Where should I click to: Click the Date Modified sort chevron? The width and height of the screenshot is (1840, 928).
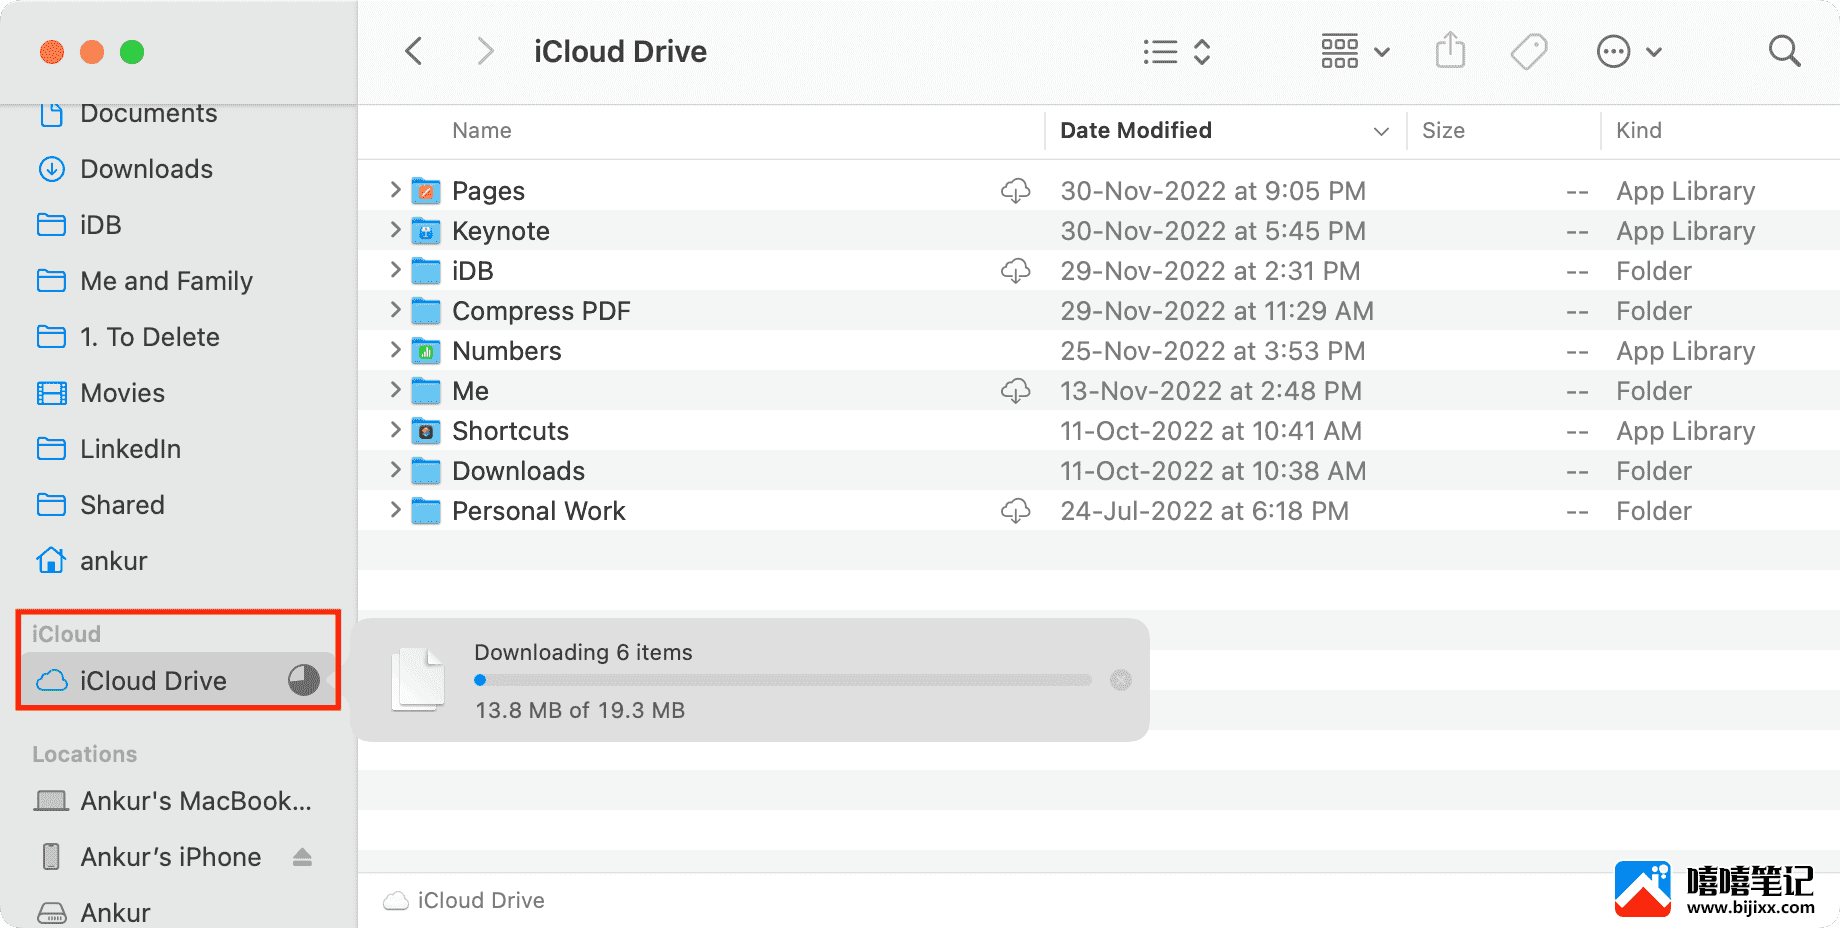coord(1381,131)
